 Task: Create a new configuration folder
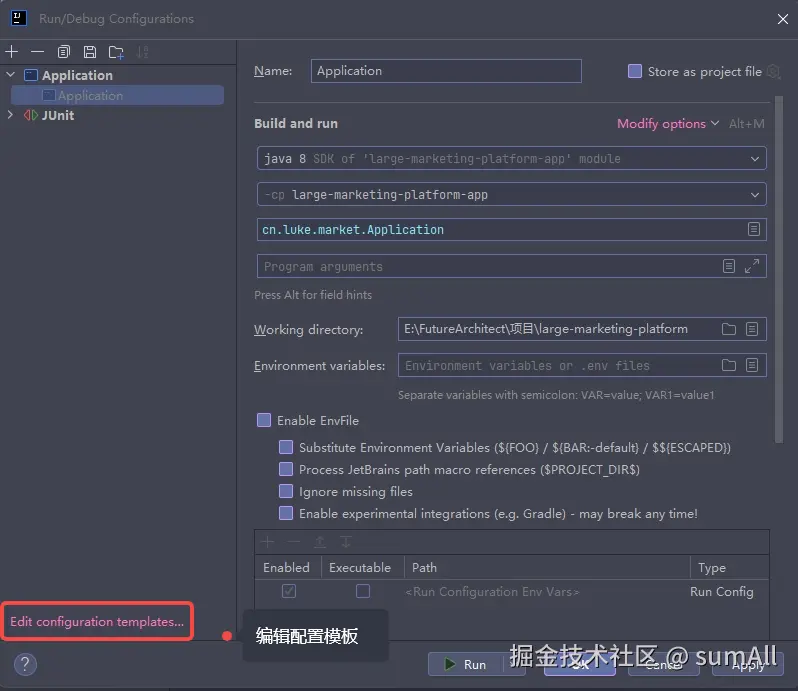click(117, 52)
